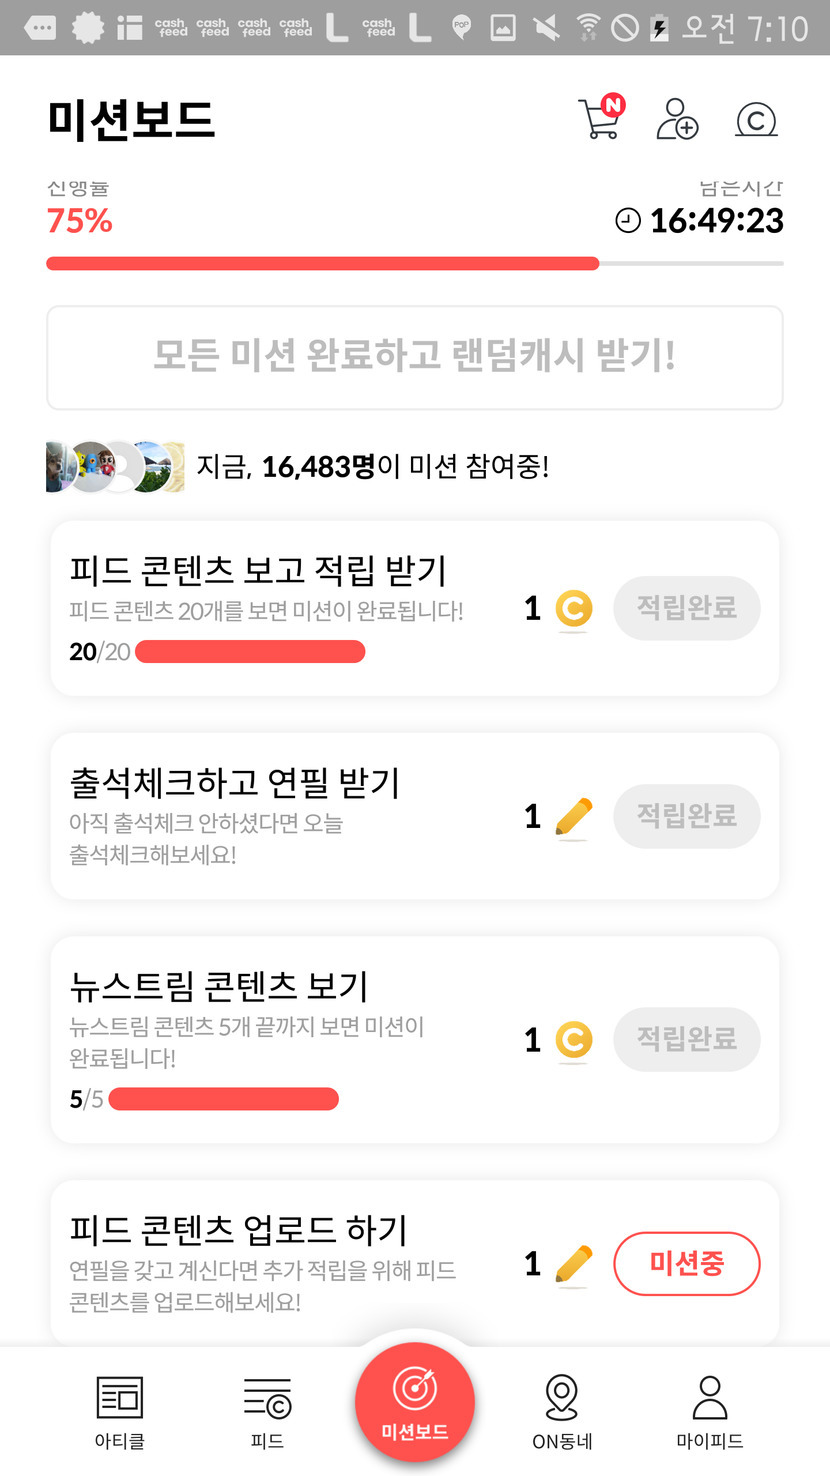This screenshot has height=1476, width=830.
Task: Tap 적립완료 on 뉴스트림 콘텐츠 보기
Action: [x=686, y=1040]
